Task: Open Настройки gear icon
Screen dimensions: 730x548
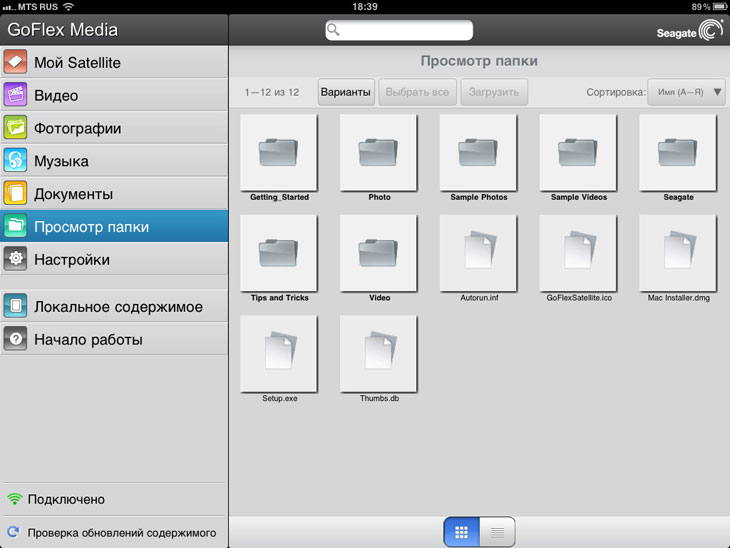Action: [15, 260]
